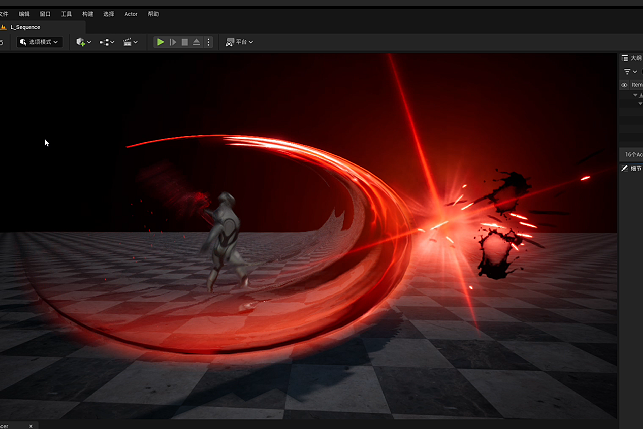
Task: Open the 帮助 Help menu
Action: coord(153,14)
